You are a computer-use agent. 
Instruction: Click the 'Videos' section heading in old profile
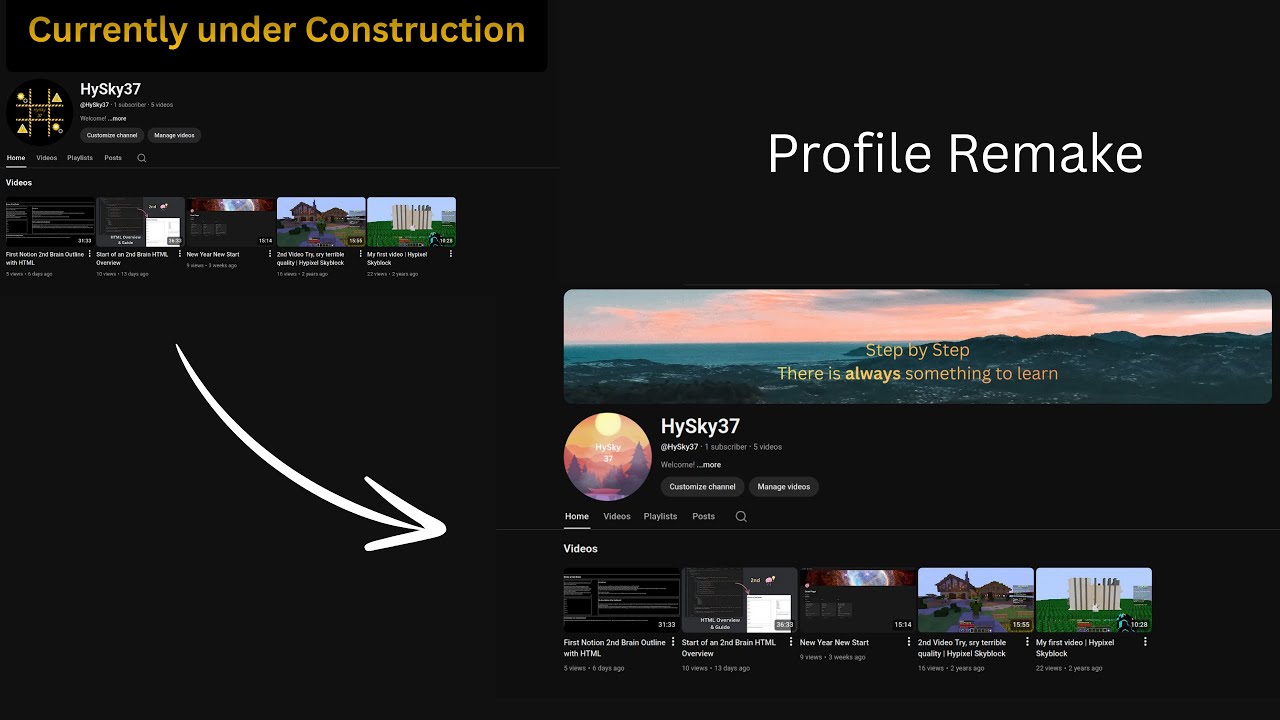click(19, 183)
